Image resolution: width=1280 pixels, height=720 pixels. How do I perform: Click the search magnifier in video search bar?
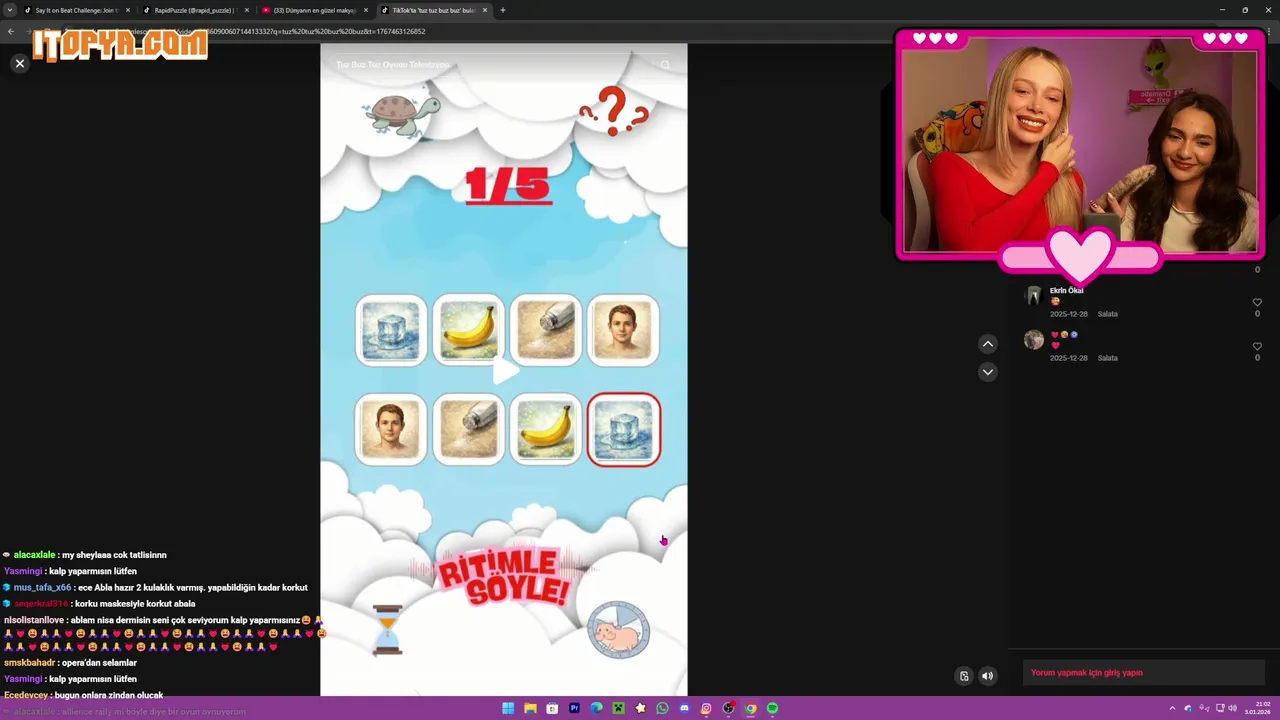click(x=665, y=65)
